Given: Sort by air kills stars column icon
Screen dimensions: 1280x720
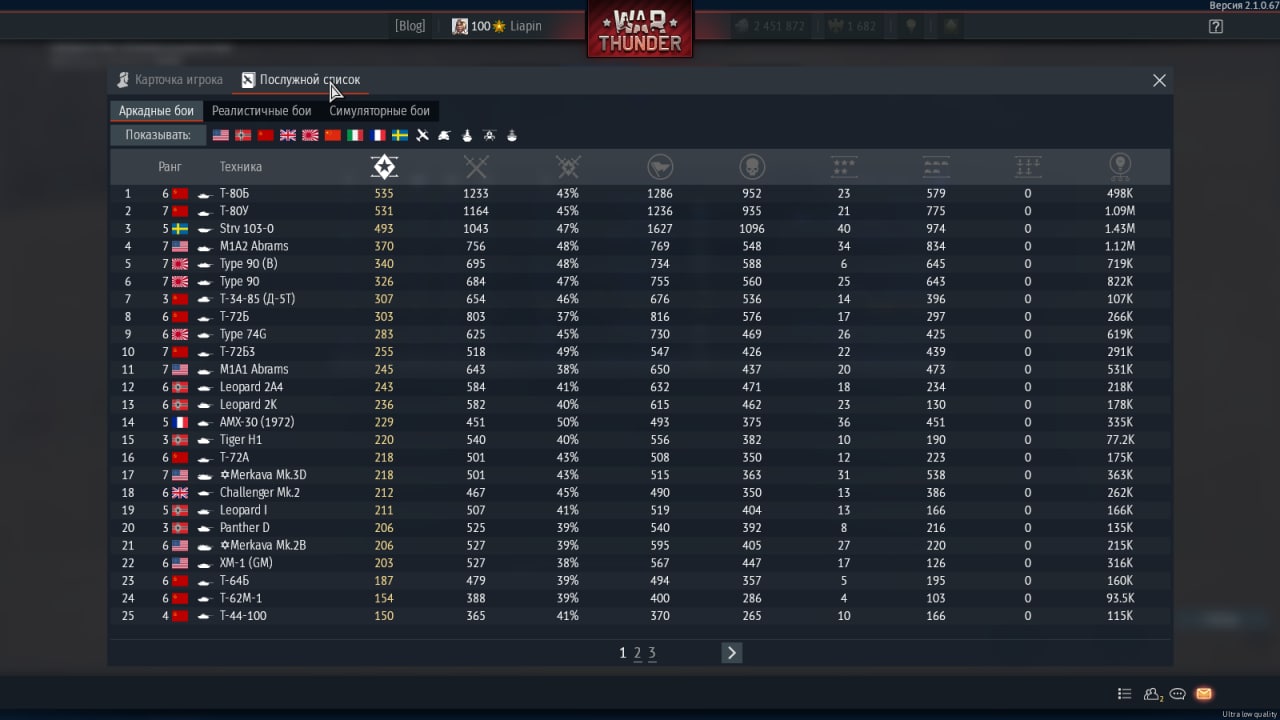Looking at the screenshot, I should tap(844, 166).
